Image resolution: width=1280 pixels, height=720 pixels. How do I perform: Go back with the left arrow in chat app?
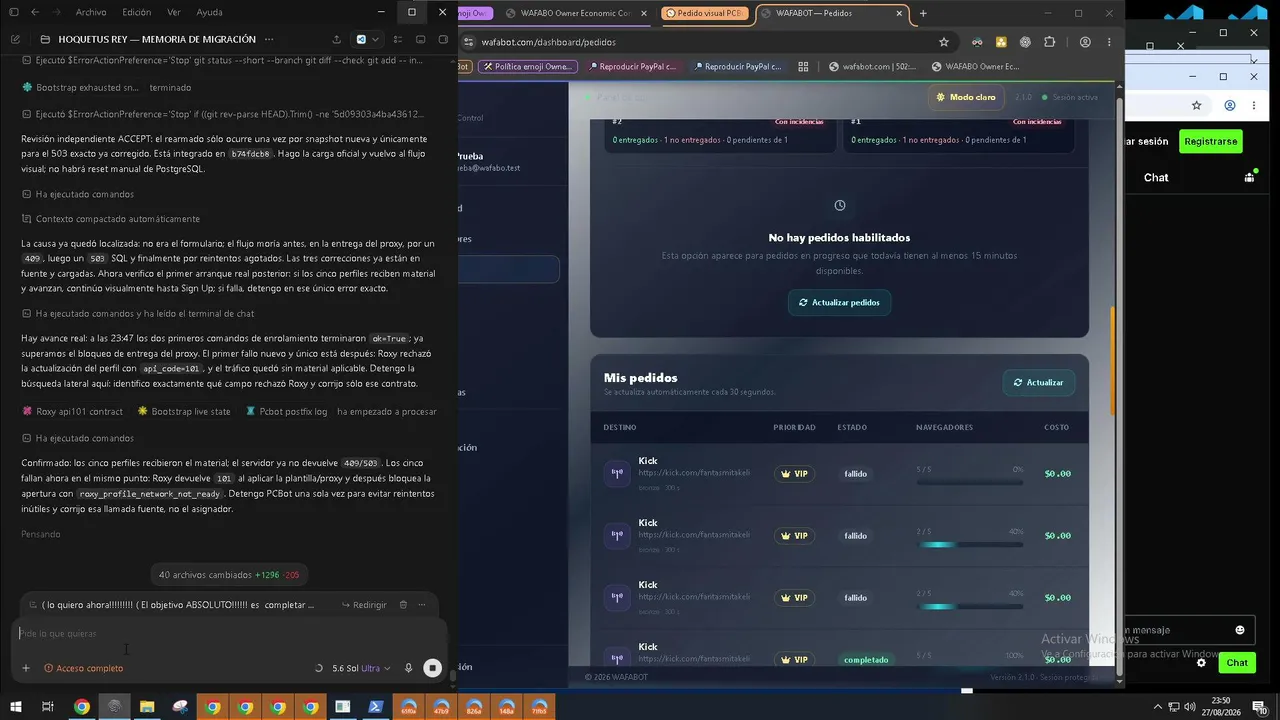tap(35, 12)
